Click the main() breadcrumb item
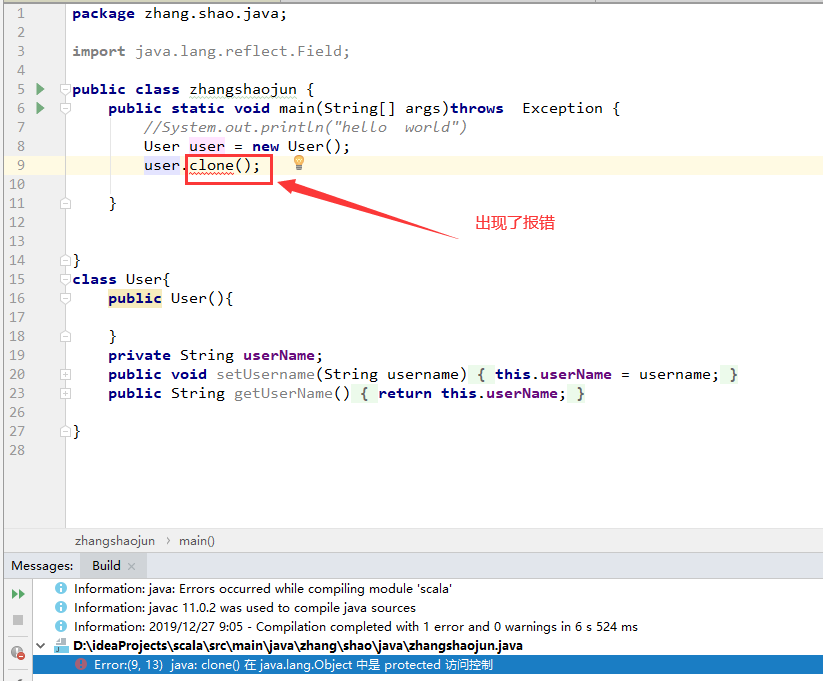This screenshot has width=823, height=681. coord(196,540)
